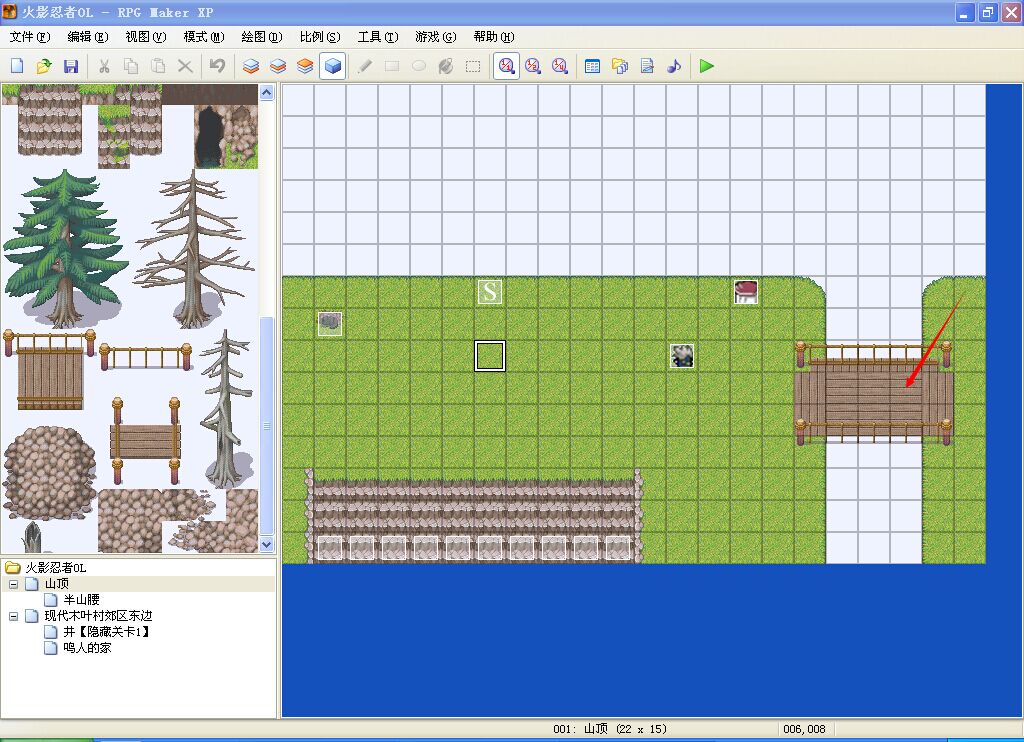Collapse the 现代木叶村郊区东边 tree node

13,616
